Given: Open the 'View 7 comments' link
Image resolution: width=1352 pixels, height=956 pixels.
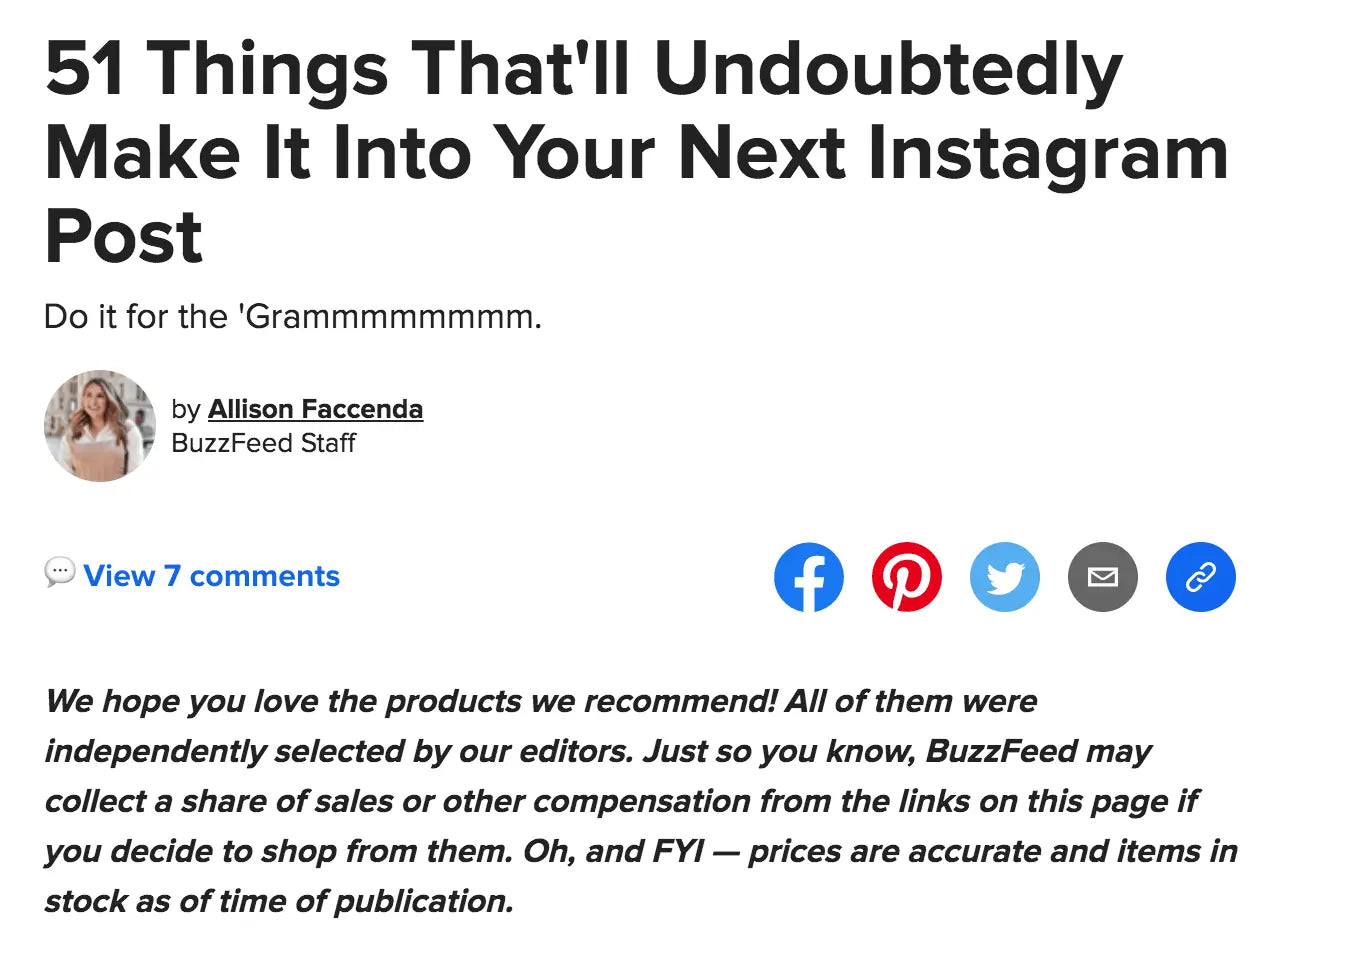Looking at the screenshot, I should 211,576.
